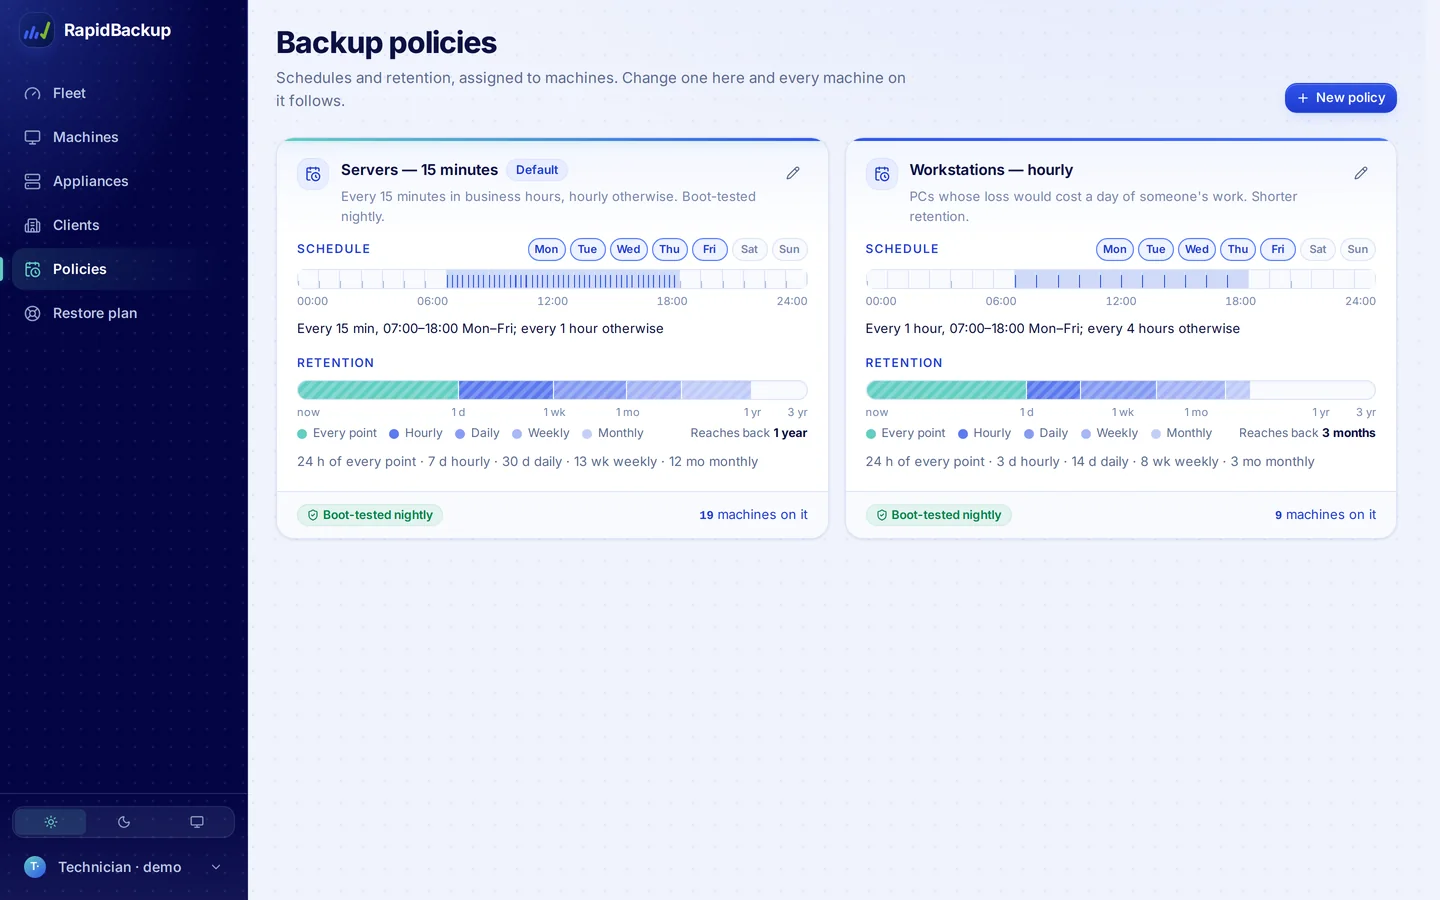Switch to light theme

pos(51,822)
